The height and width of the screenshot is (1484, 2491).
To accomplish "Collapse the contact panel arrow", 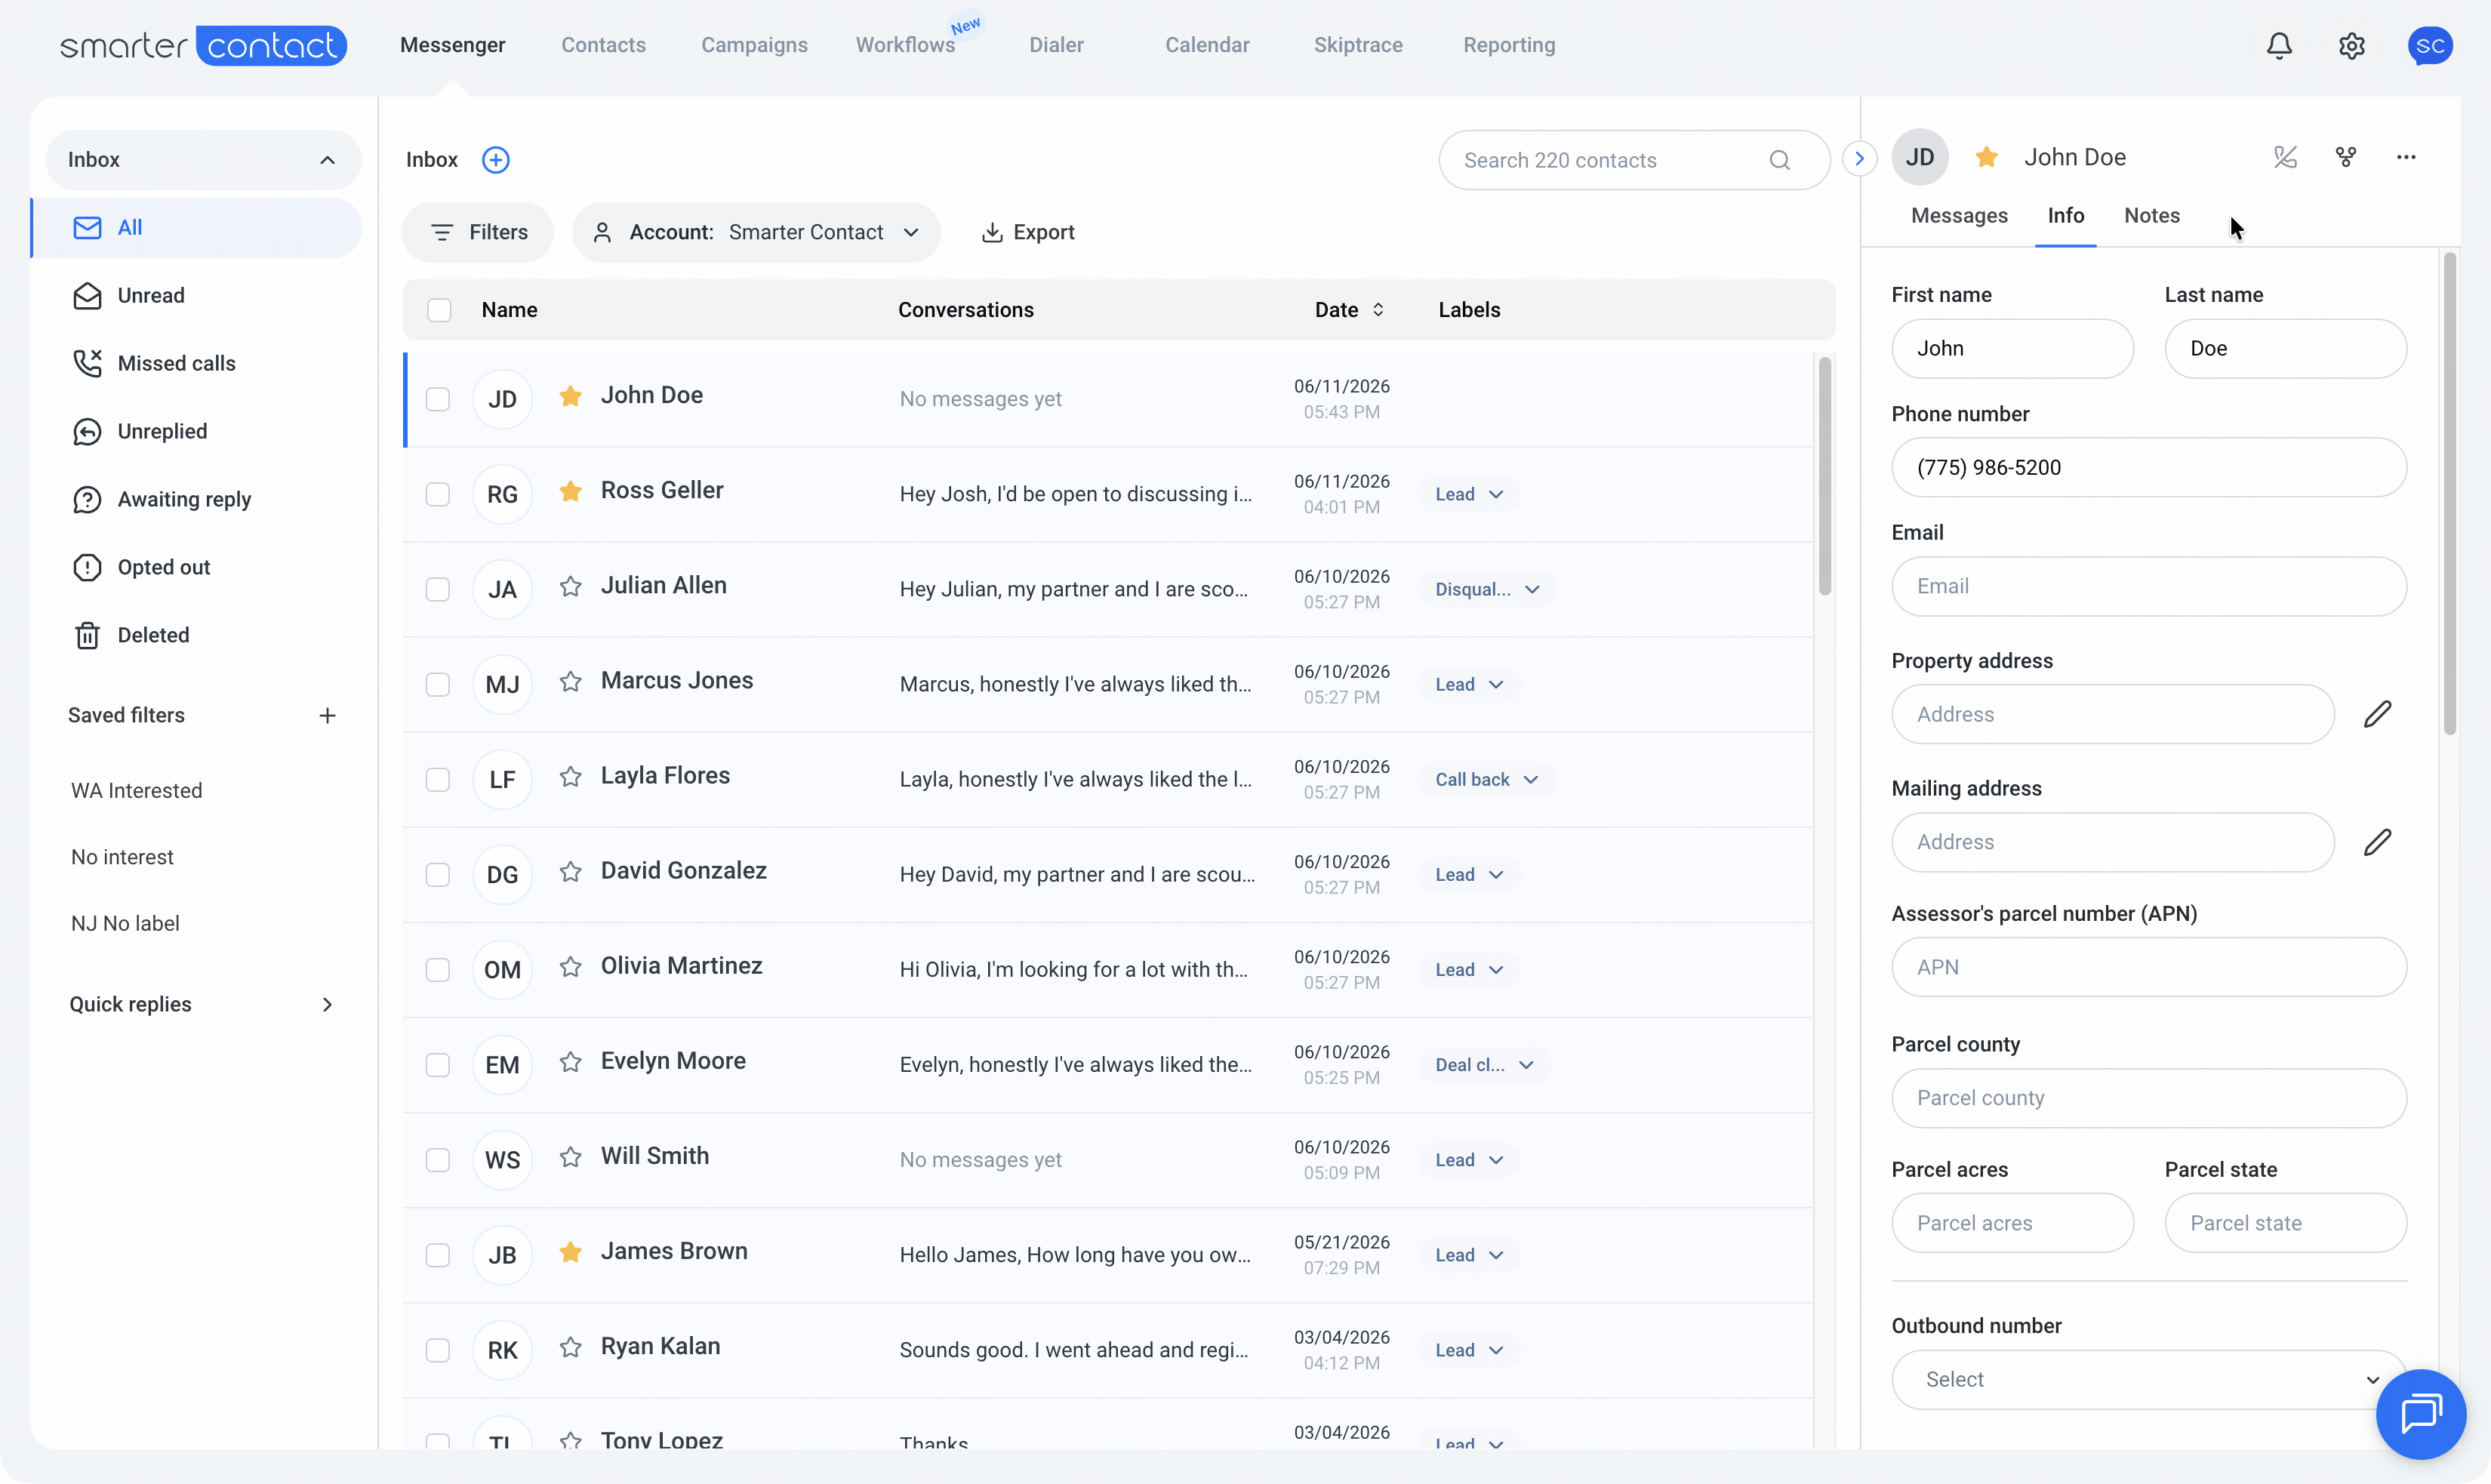I will 1859,158.
